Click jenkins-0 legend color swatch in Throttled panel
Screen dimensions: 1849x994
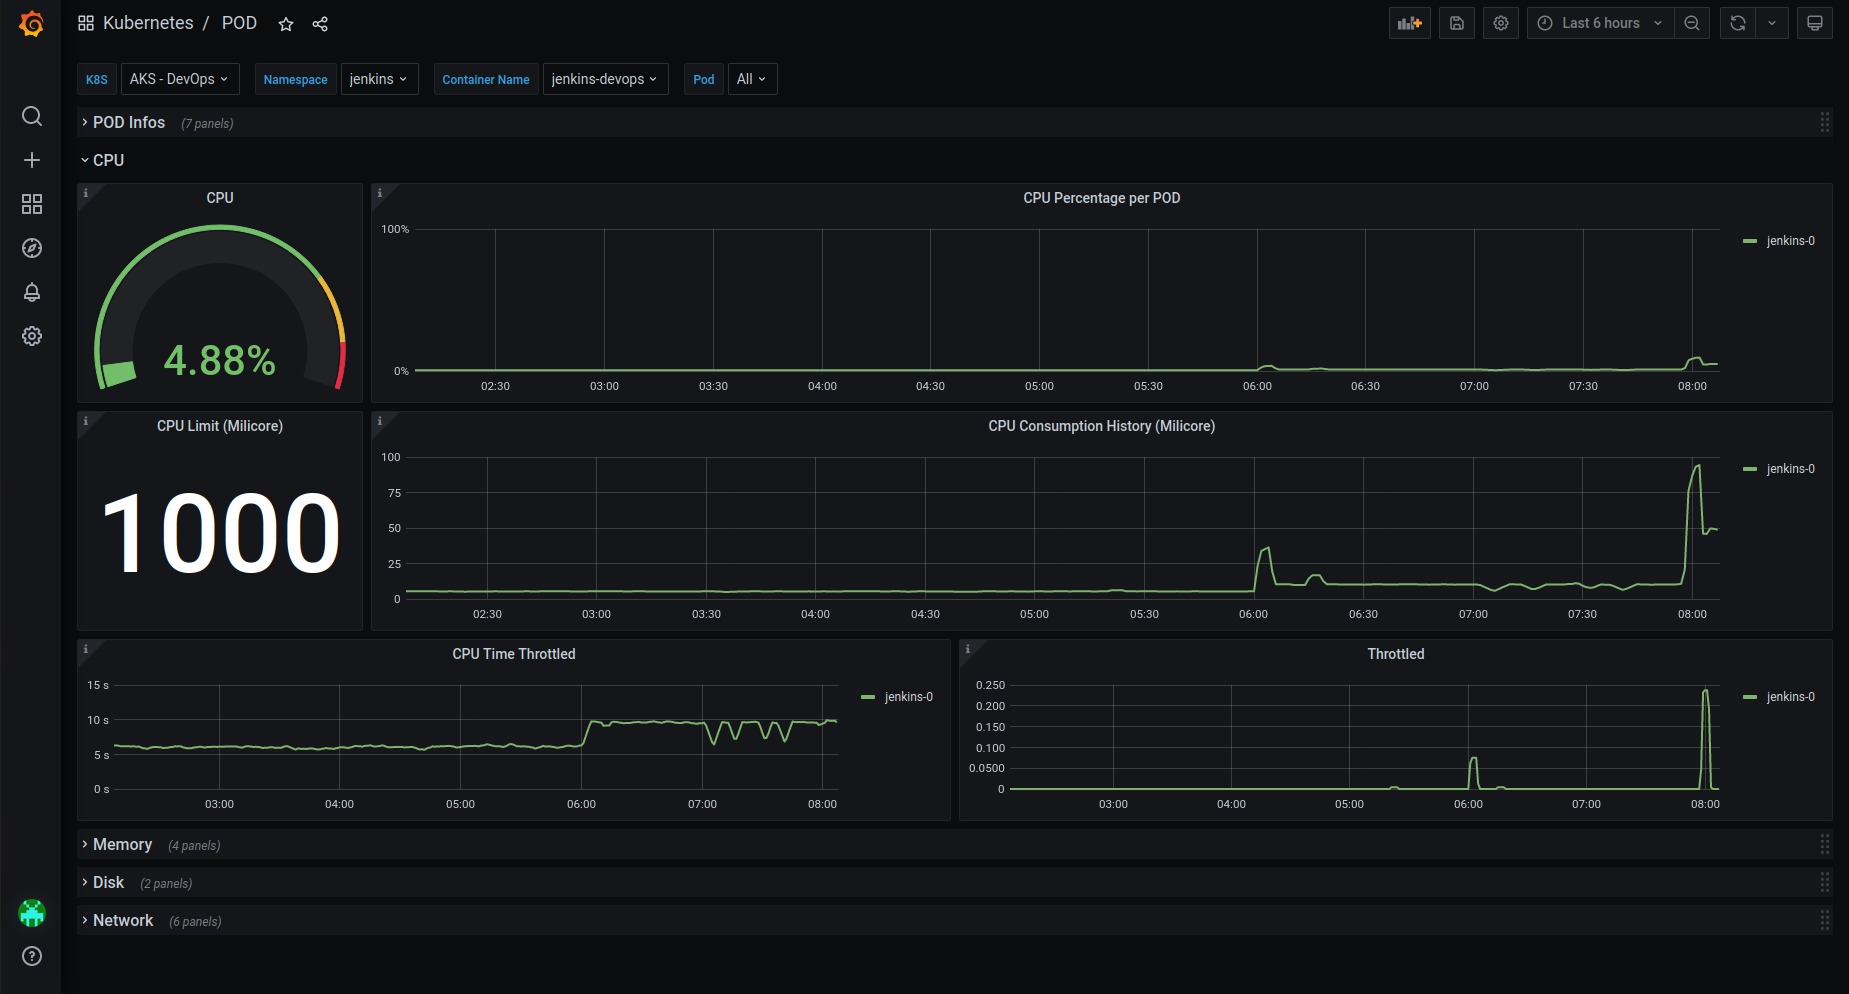(x=1750, y=697)
